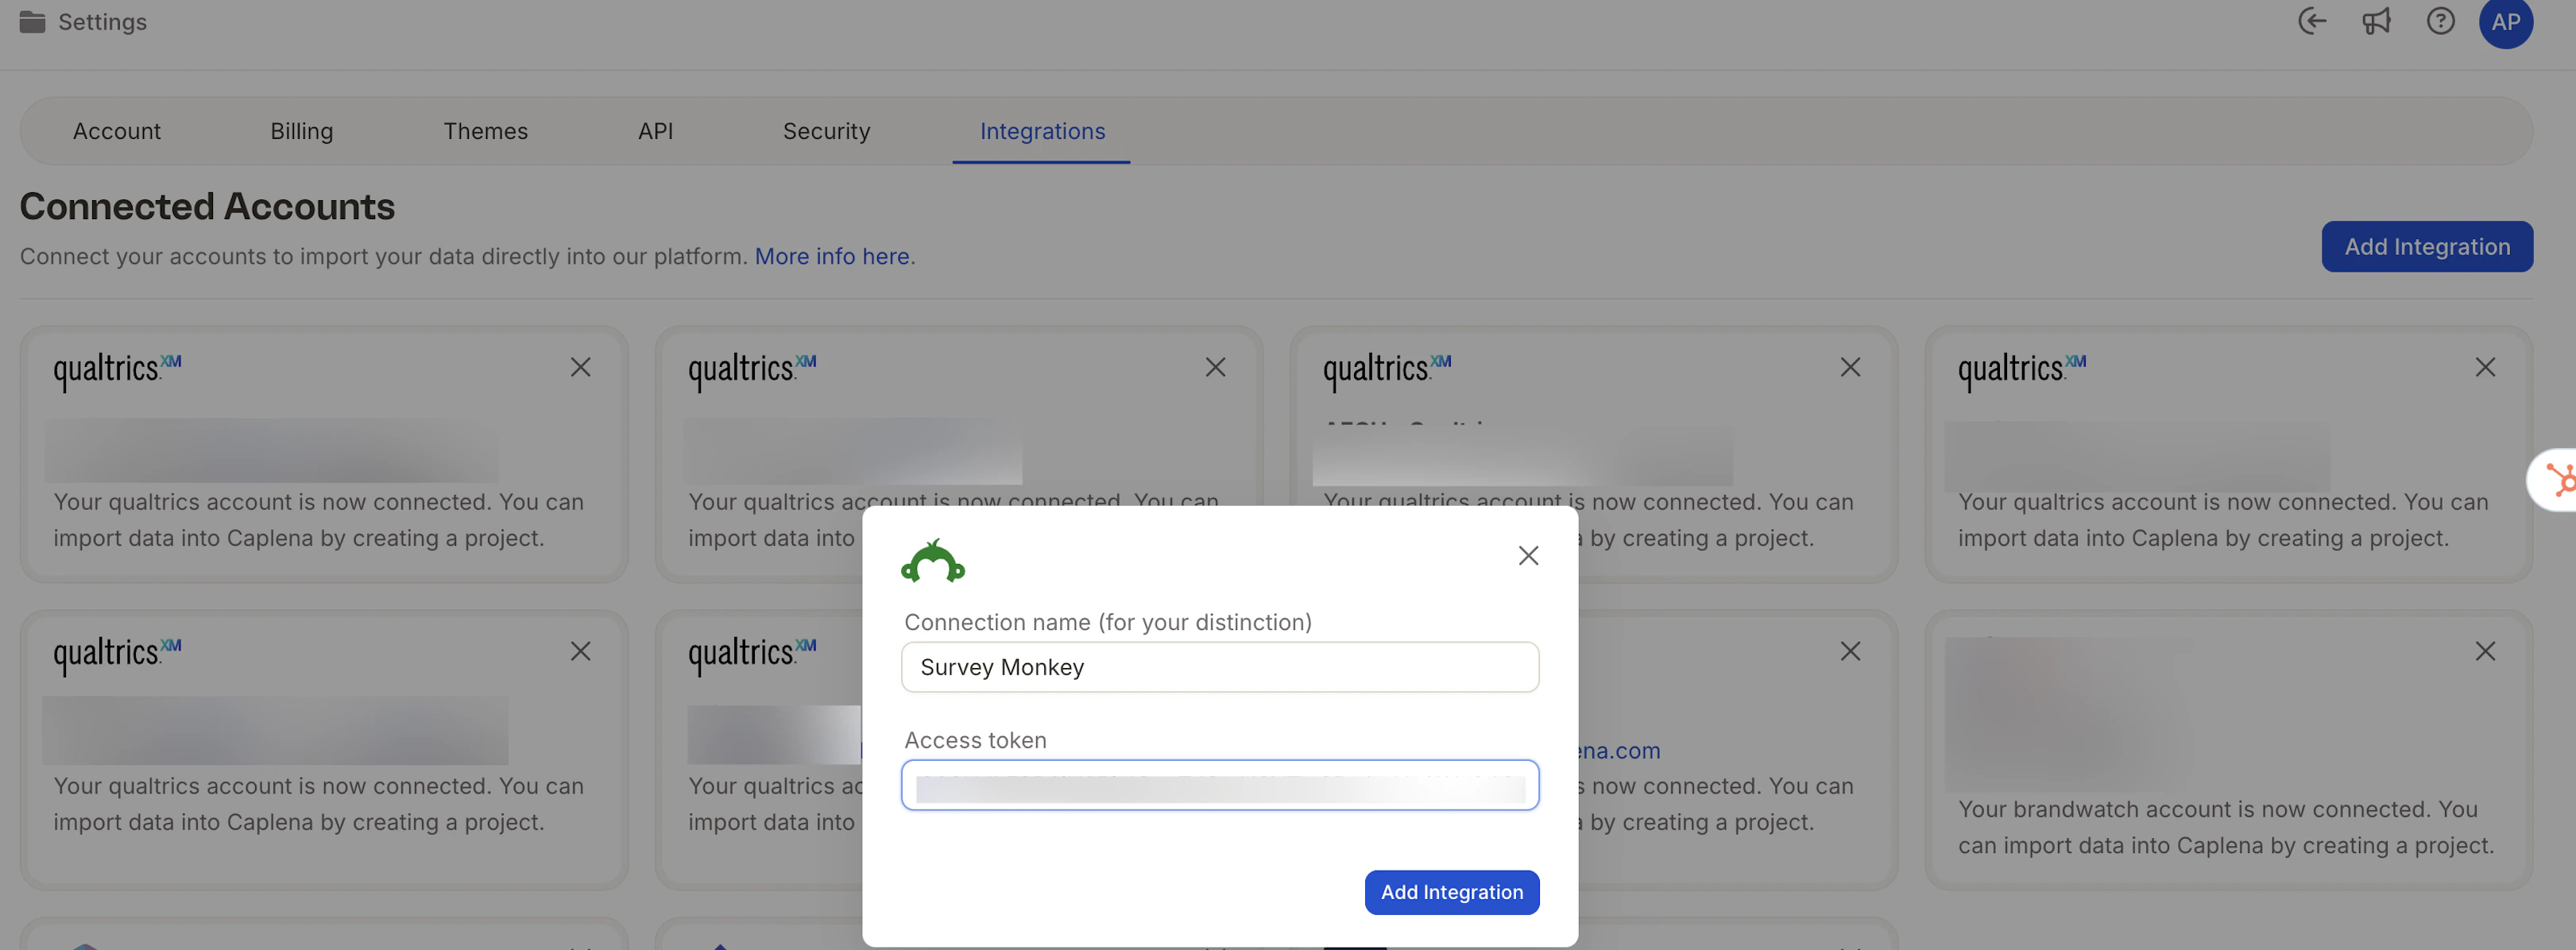Switch to the Billing tab
2576x950 pixels.
click(301, 131)
